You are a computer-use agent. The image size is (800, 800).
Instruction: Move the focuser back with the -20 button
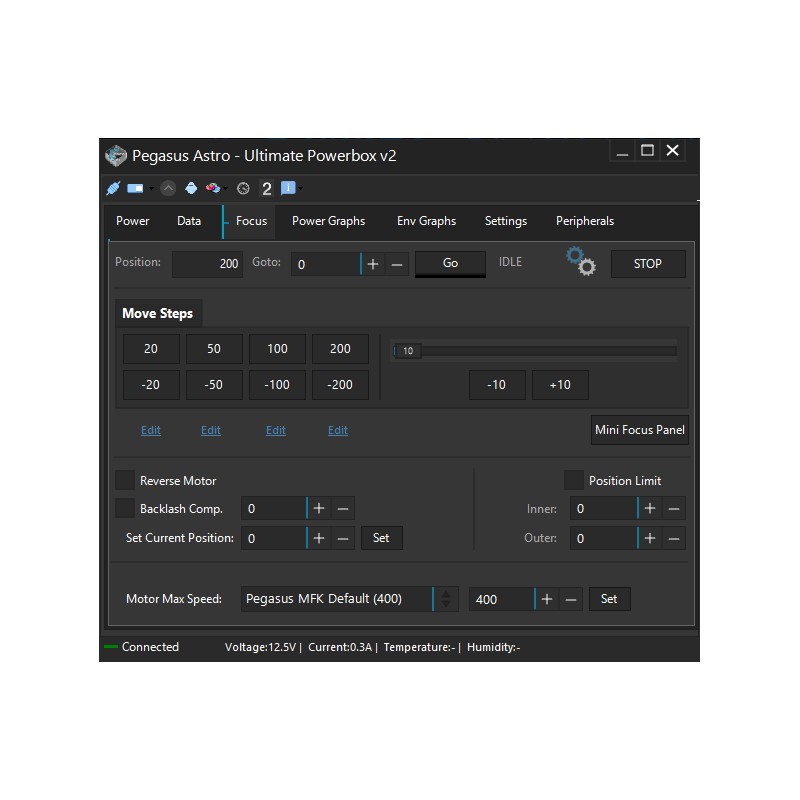151,385
